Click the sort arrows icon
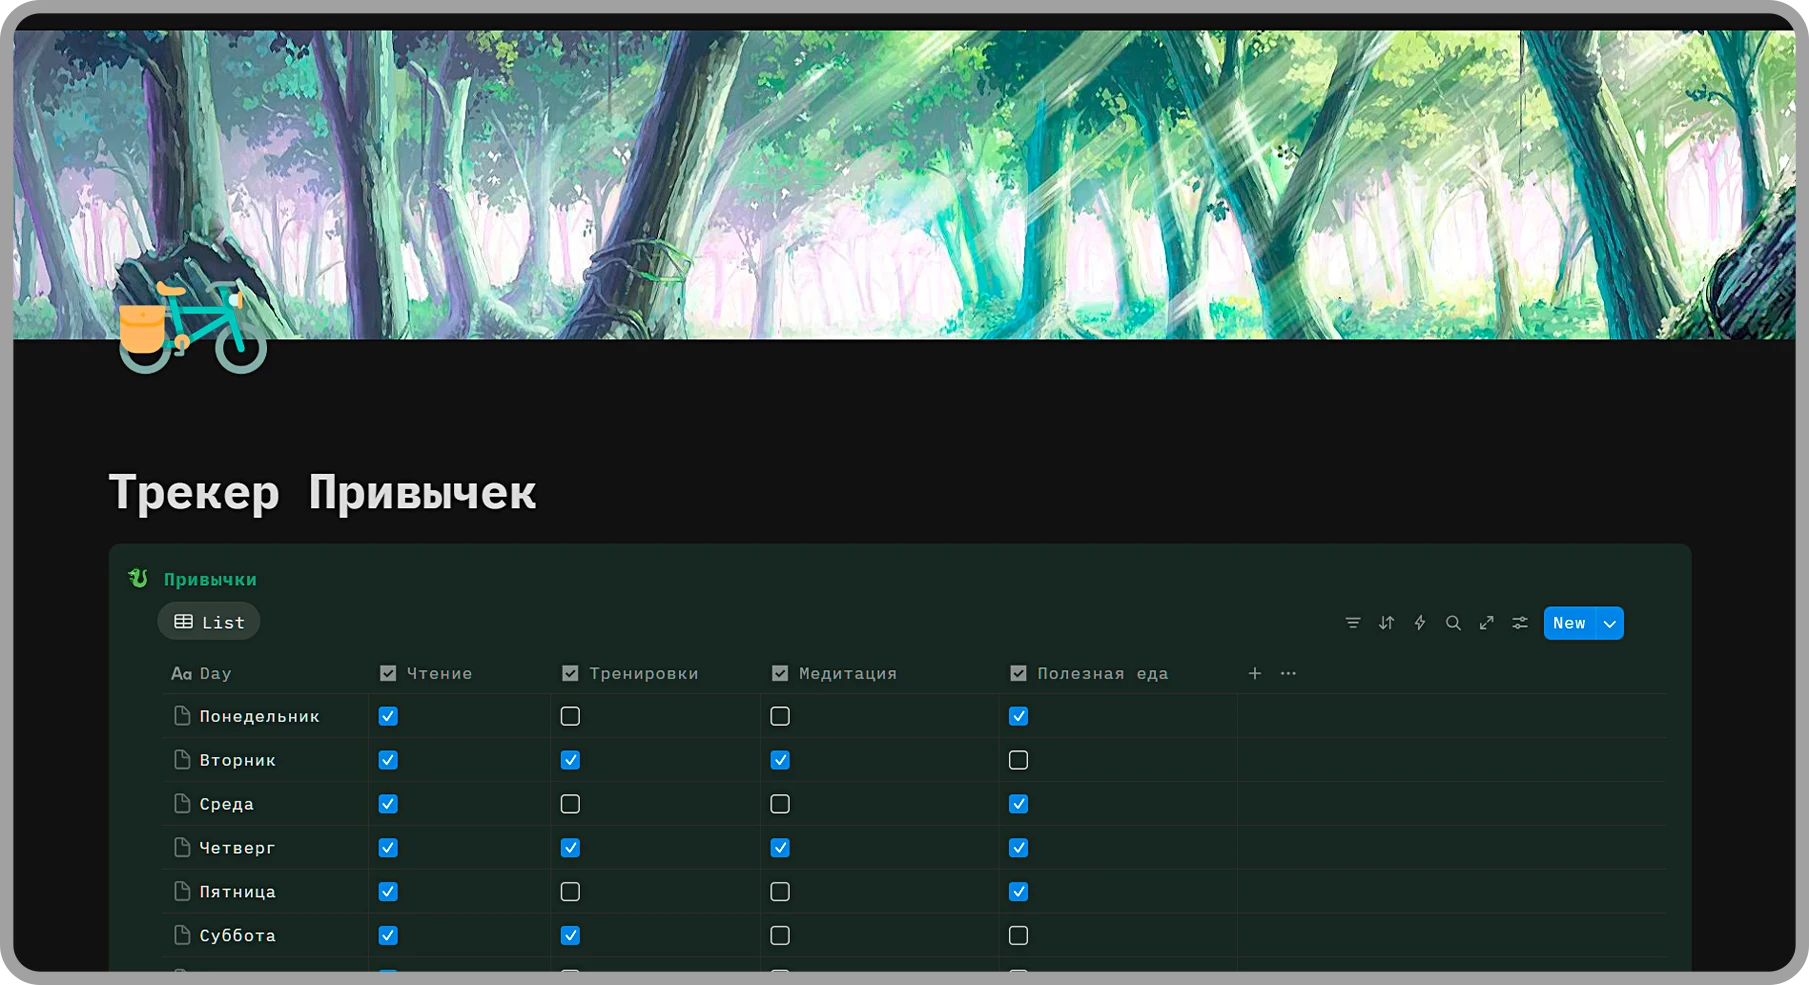1809x985 pixels. coord(1386,623)
